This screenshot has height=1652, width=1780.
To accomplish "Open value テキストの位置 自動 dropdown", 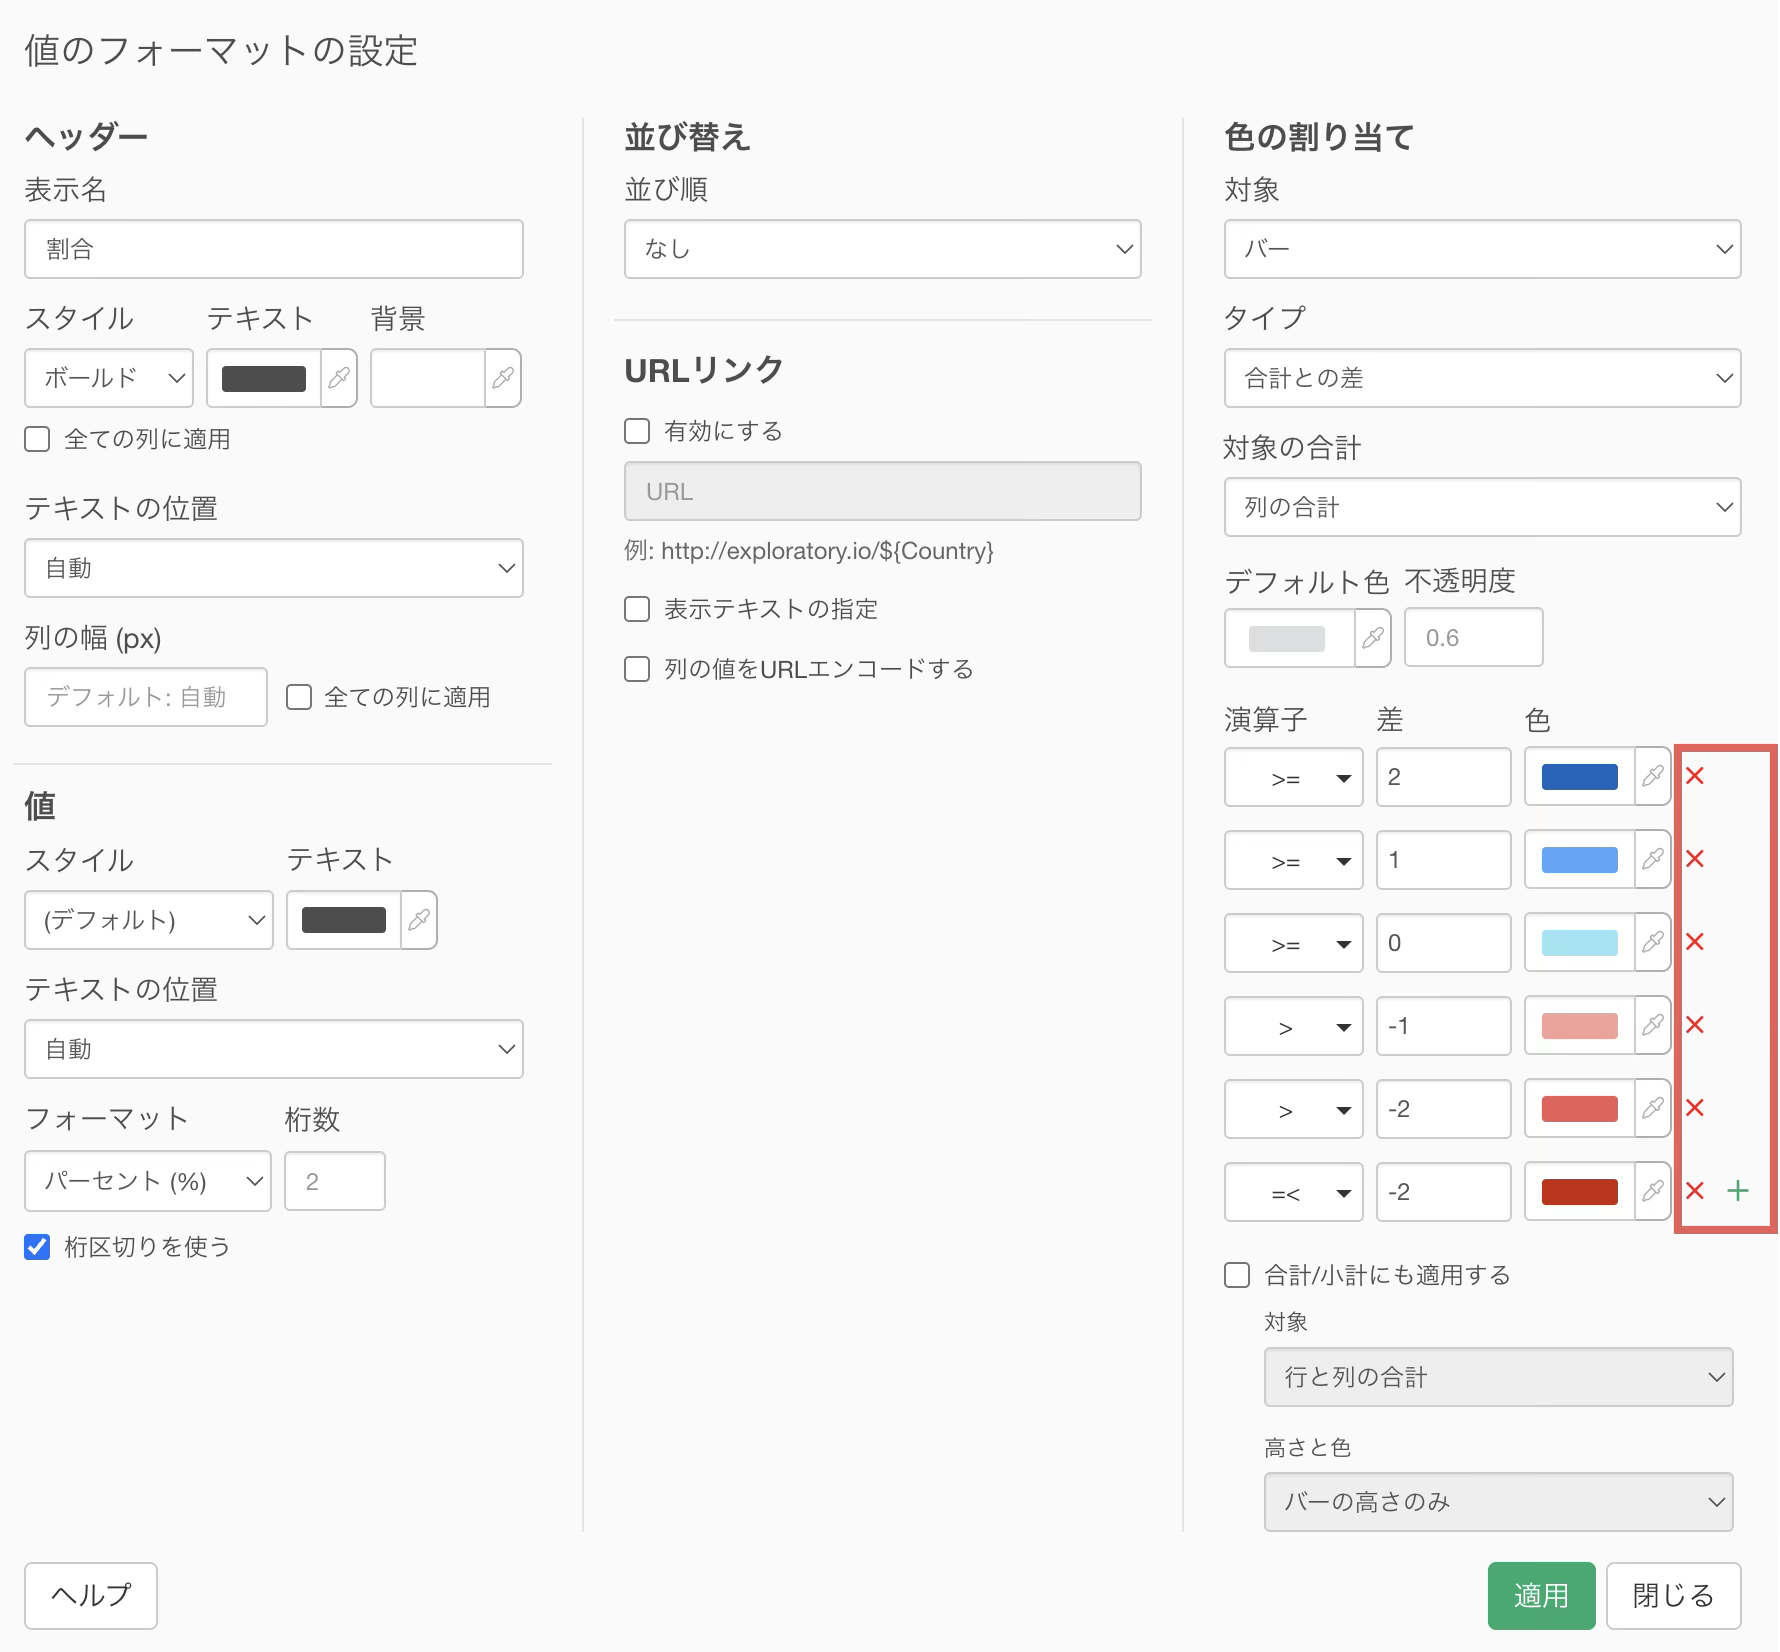I will (274, 1049).
